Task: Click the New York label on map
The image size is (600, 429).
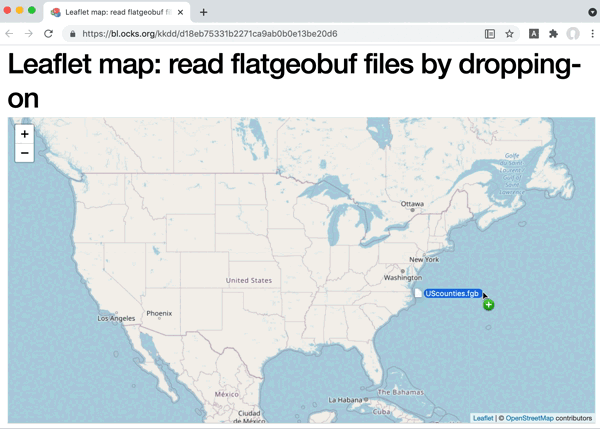Action: [x=424, y=259]
